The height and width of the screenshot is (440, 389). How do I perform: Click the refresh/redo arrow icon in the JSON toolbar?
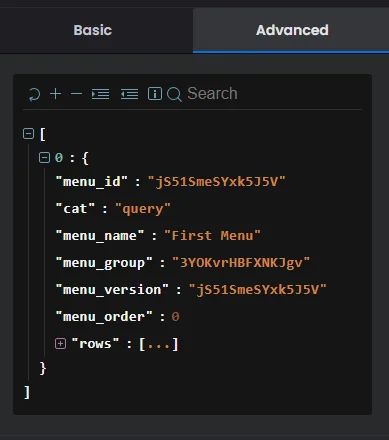34,94
